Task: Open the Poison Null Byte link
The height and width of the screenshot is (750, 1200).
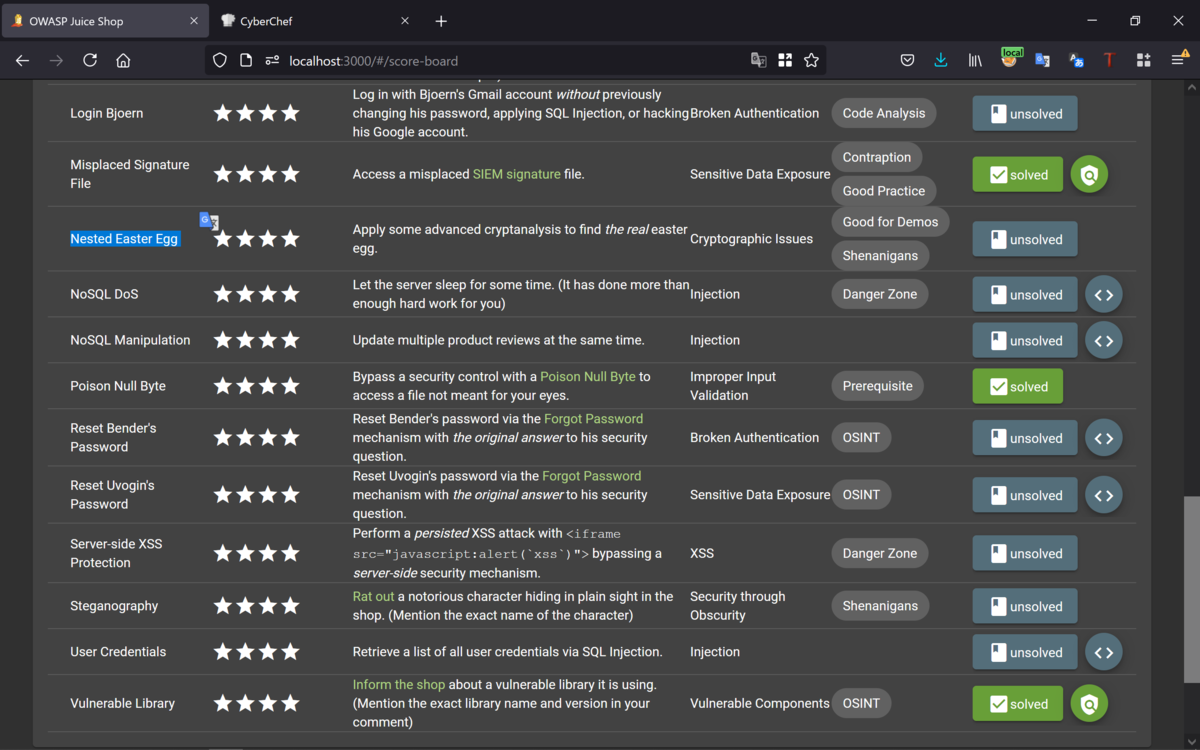Action: coord(588,377)
